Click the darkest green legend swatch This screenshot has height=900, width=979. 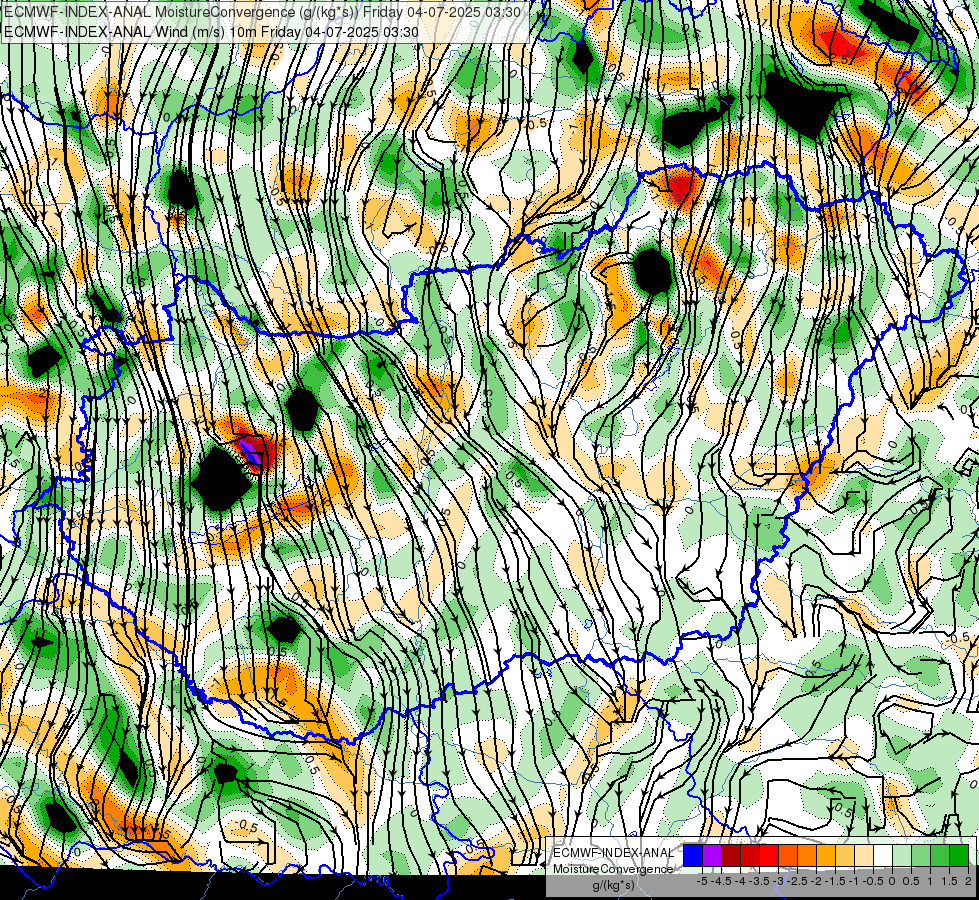click(959, 855)
